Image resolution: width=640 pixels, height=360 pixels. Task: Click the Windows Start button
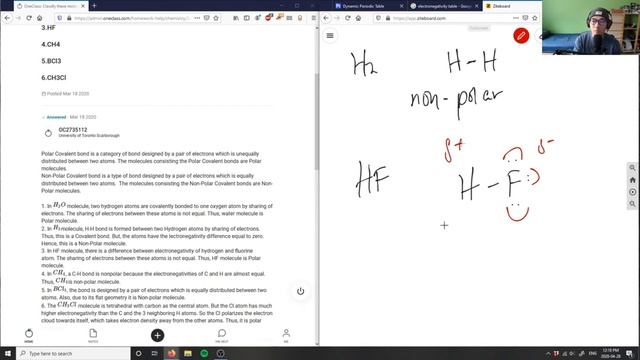(8, 353)
